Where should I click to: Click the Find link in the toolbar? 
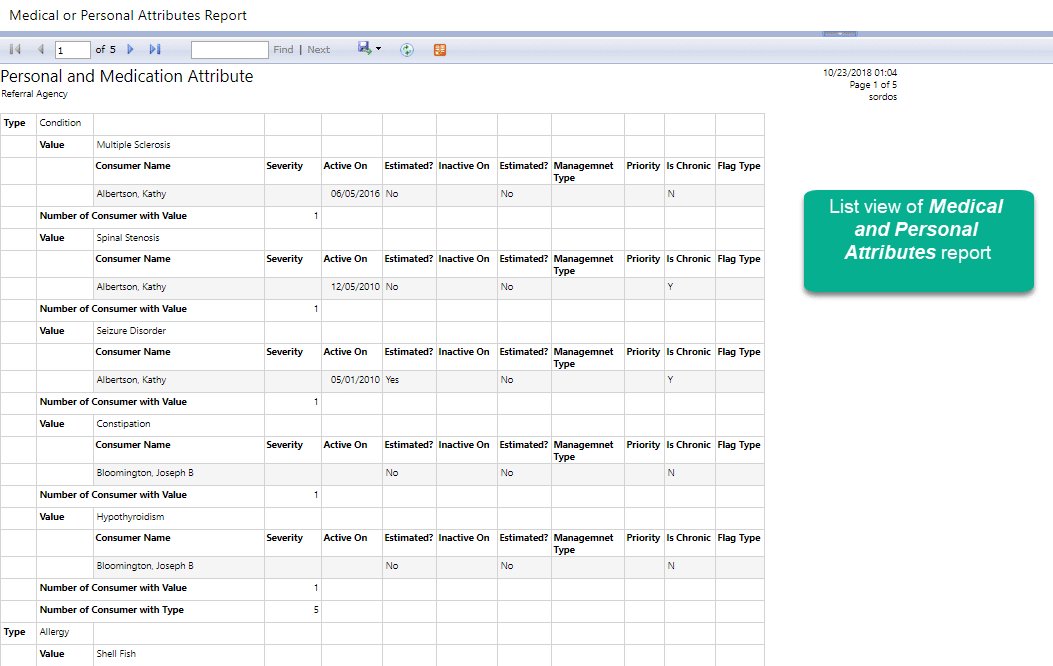(x=281, y=48)
